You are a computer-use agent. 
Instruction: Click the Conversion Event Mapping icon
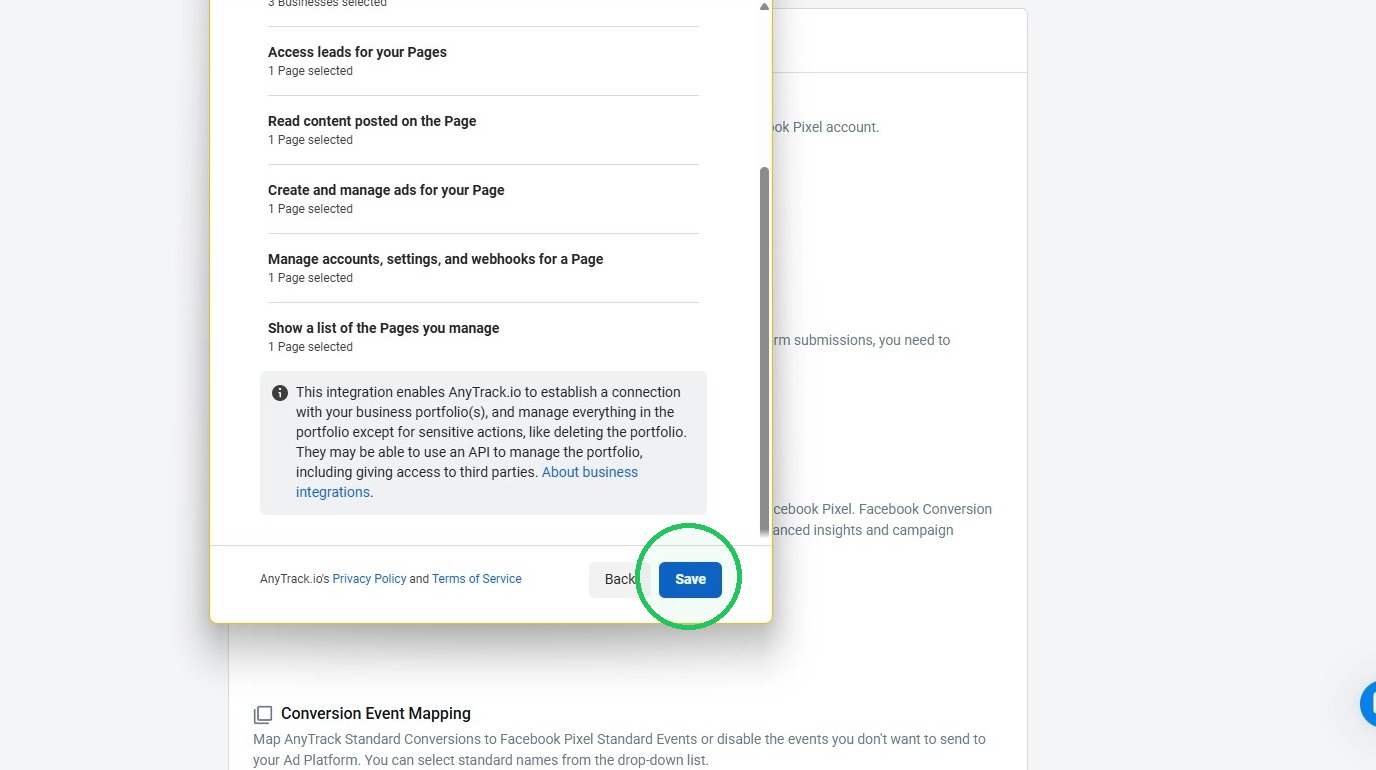click(x=263, y=714)
